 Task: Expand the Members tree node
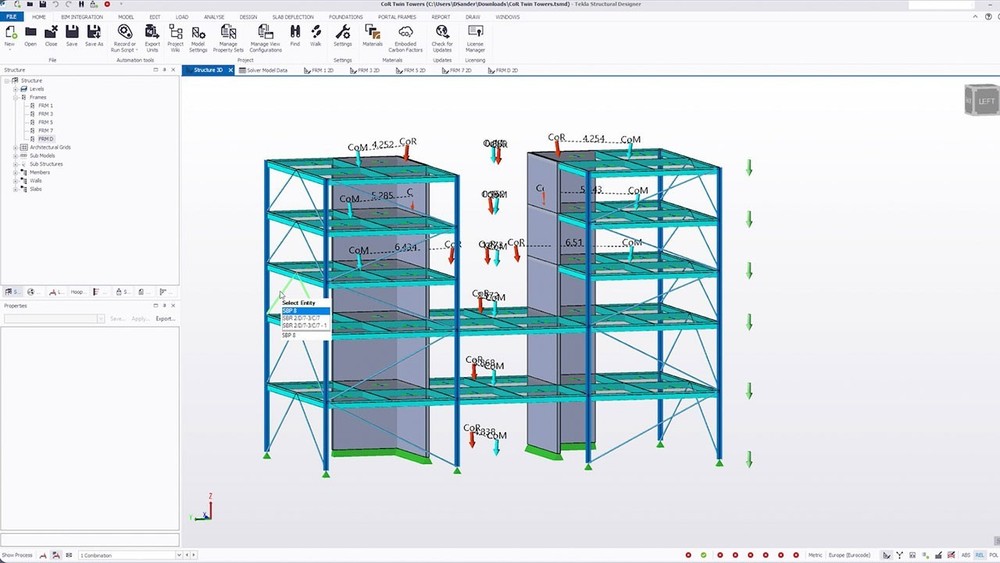(x=15, y=172)
